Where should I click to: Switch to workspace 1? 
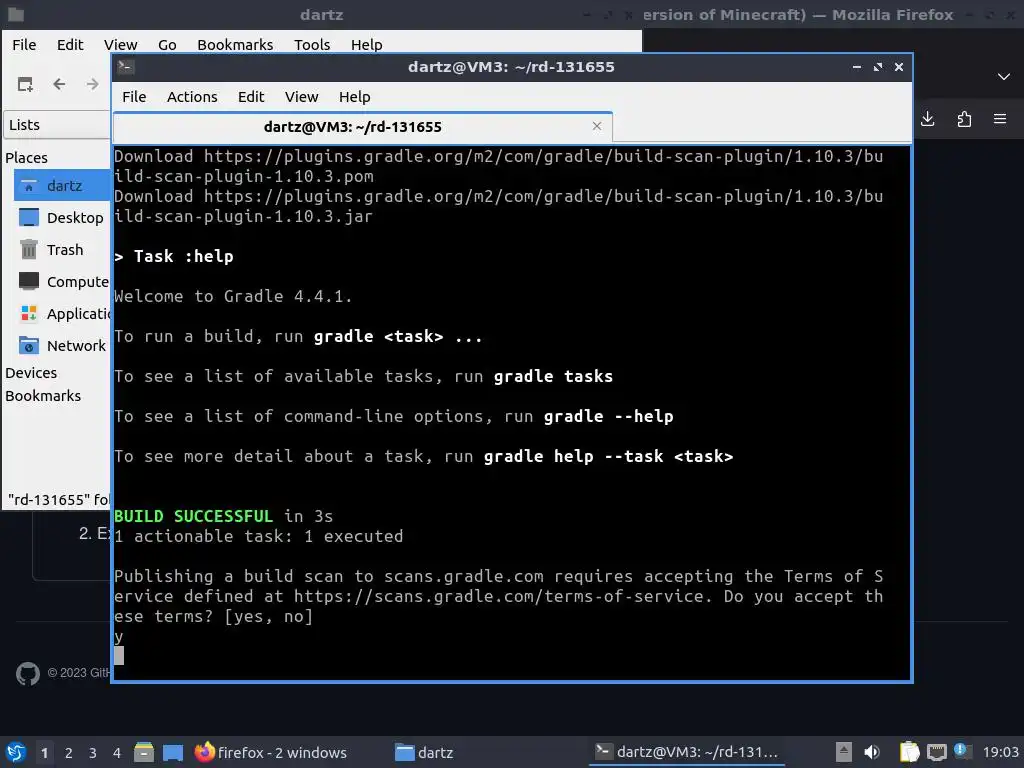pyautogui.click(x=44, y=753)
